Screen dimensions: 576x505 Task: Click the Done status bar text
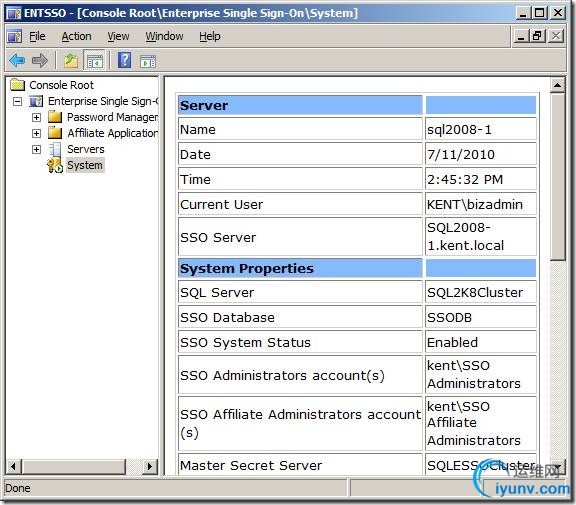18,488
